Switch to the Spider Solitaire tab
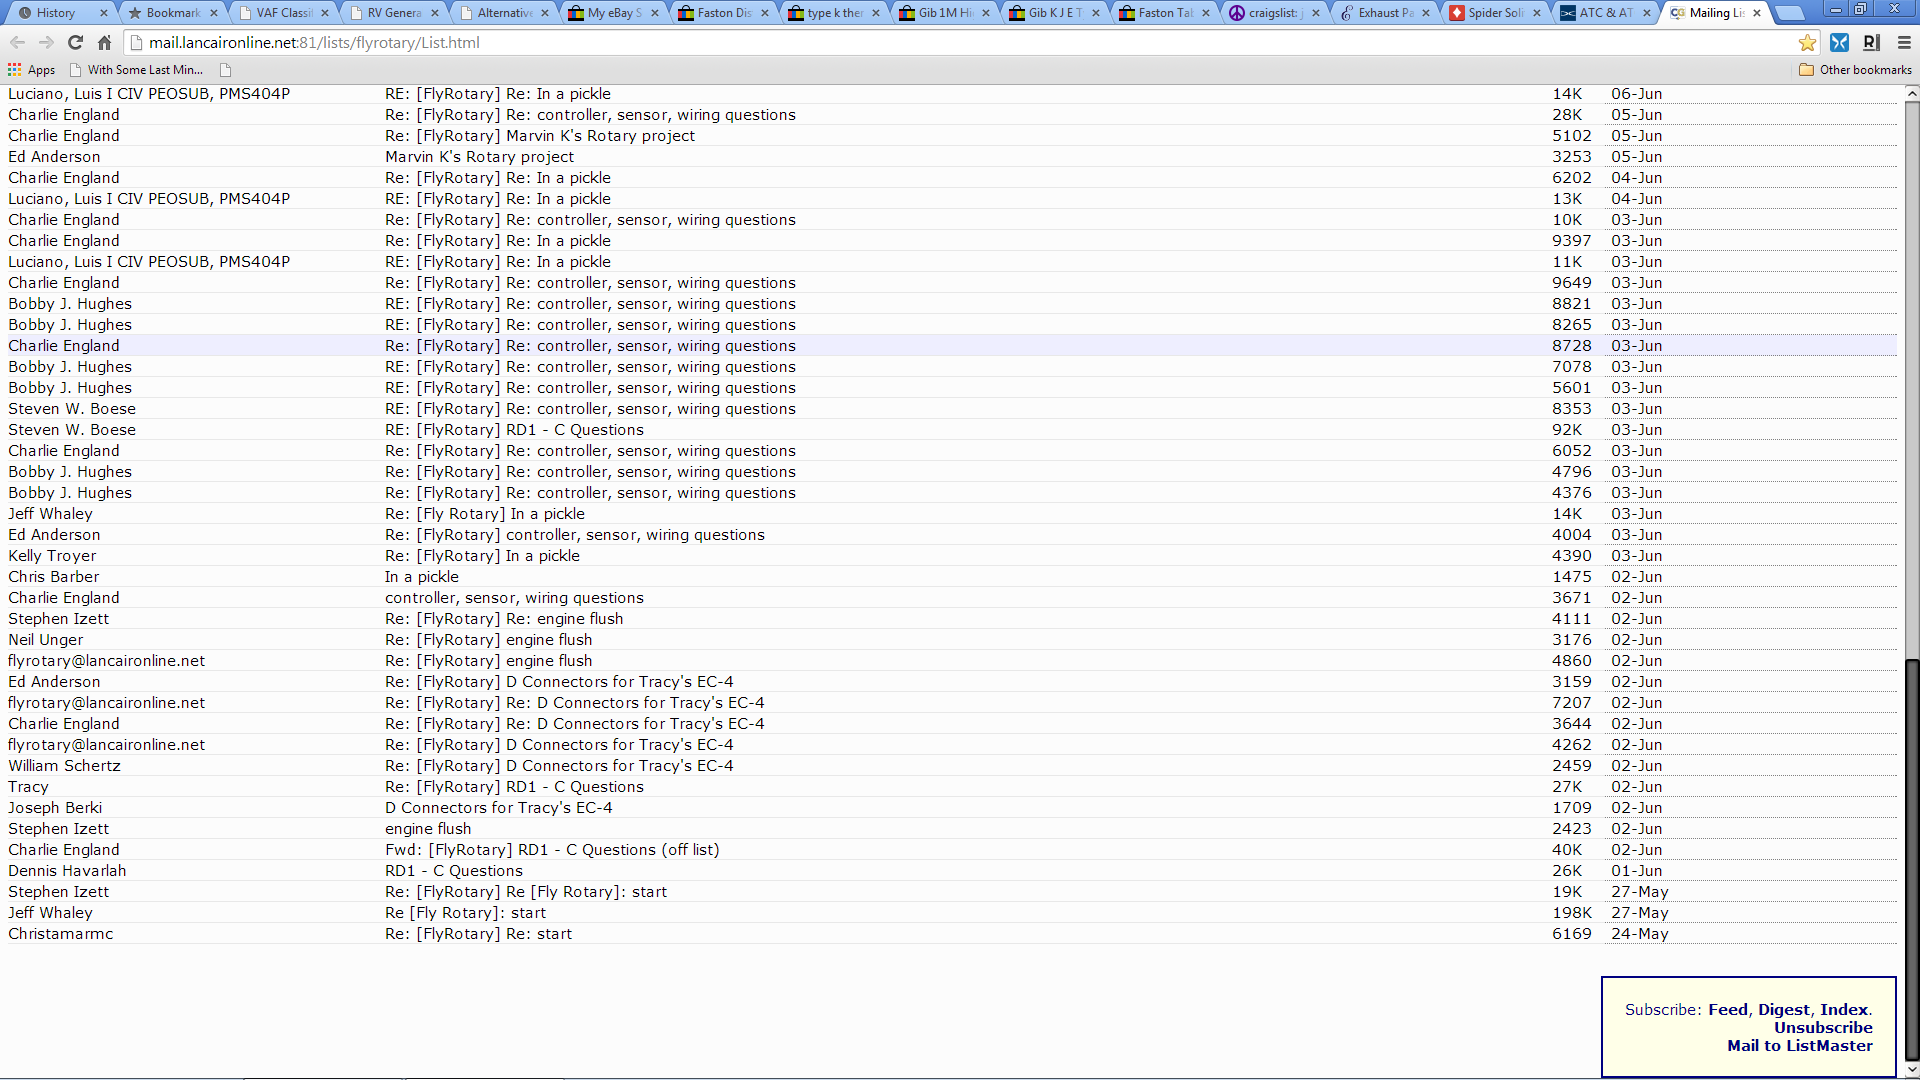This screenshot has height=1080, width=1920. 1495,13
